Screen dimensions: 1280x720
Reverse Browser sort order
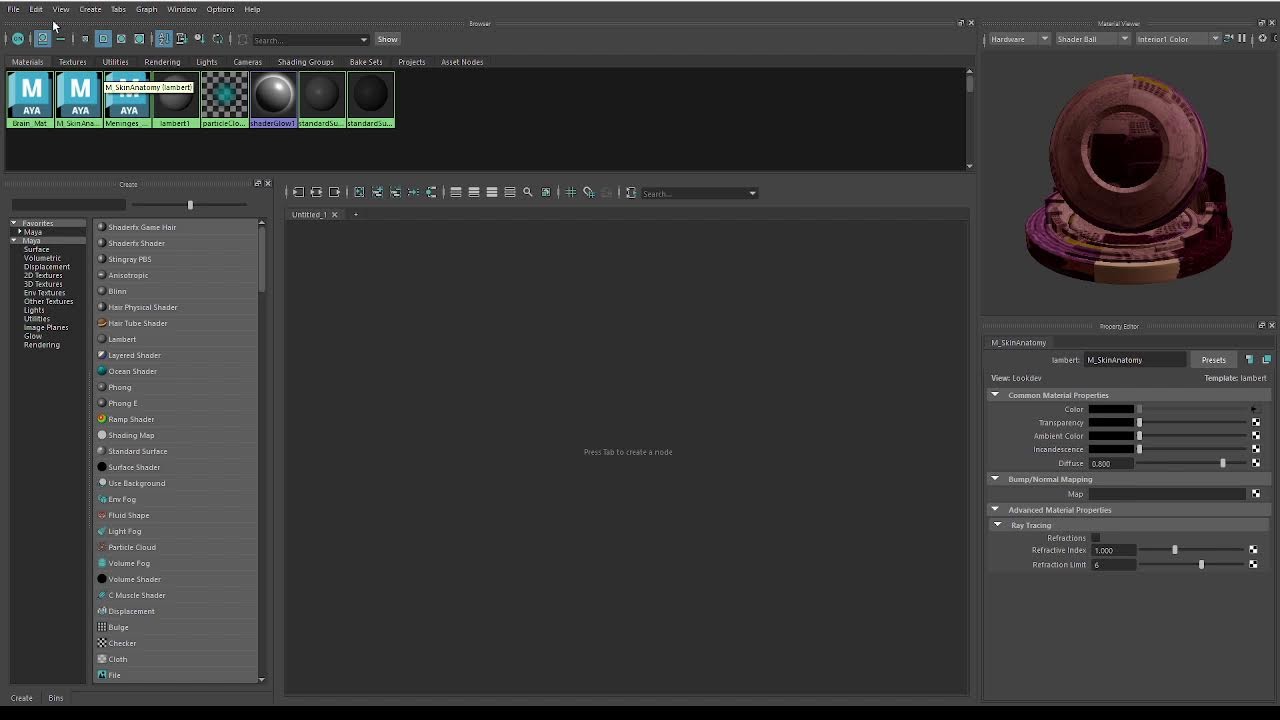(x=217, y=39)
